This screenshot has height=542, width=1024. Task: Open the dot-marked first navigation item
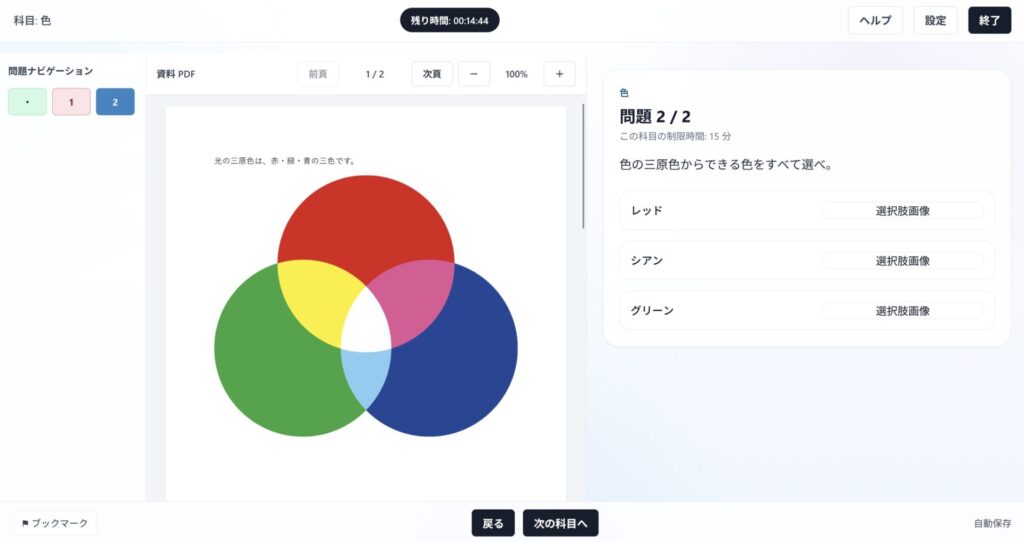(27, 102)
